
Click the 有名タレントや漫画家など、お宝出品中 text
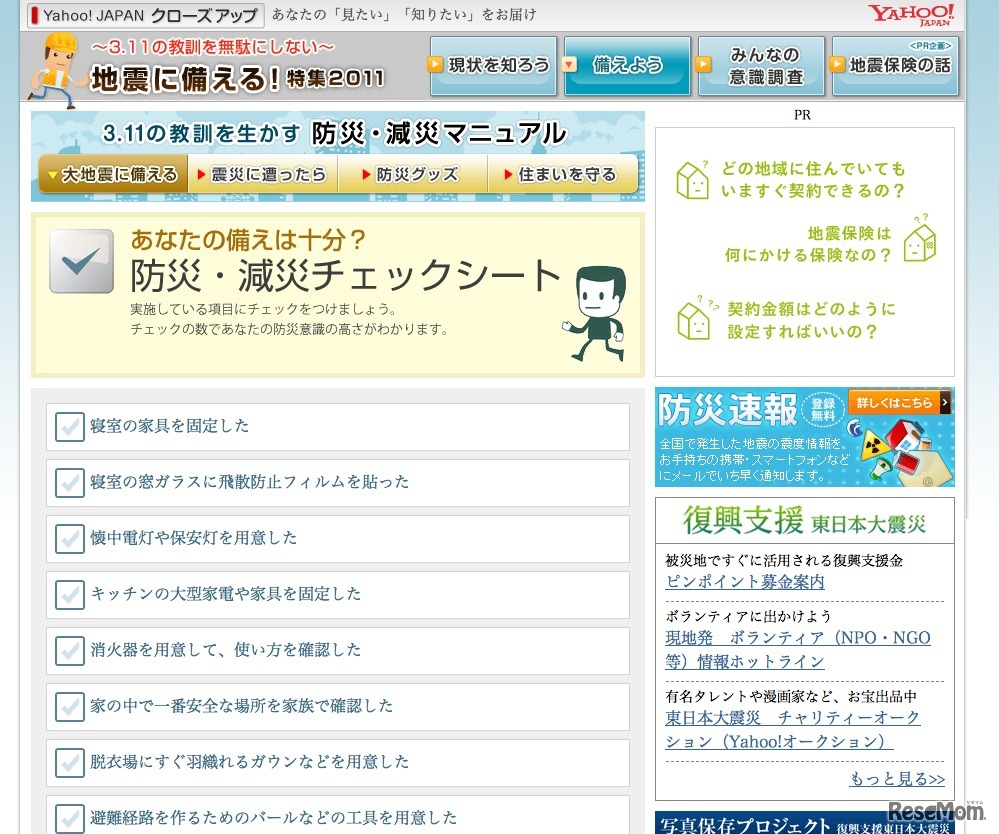point(791,696)
